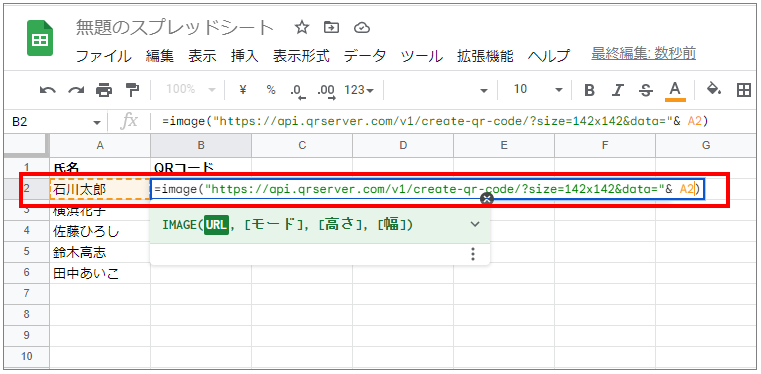Print the spreadsheet
This screenshot has height=374, width=761.
104,90
